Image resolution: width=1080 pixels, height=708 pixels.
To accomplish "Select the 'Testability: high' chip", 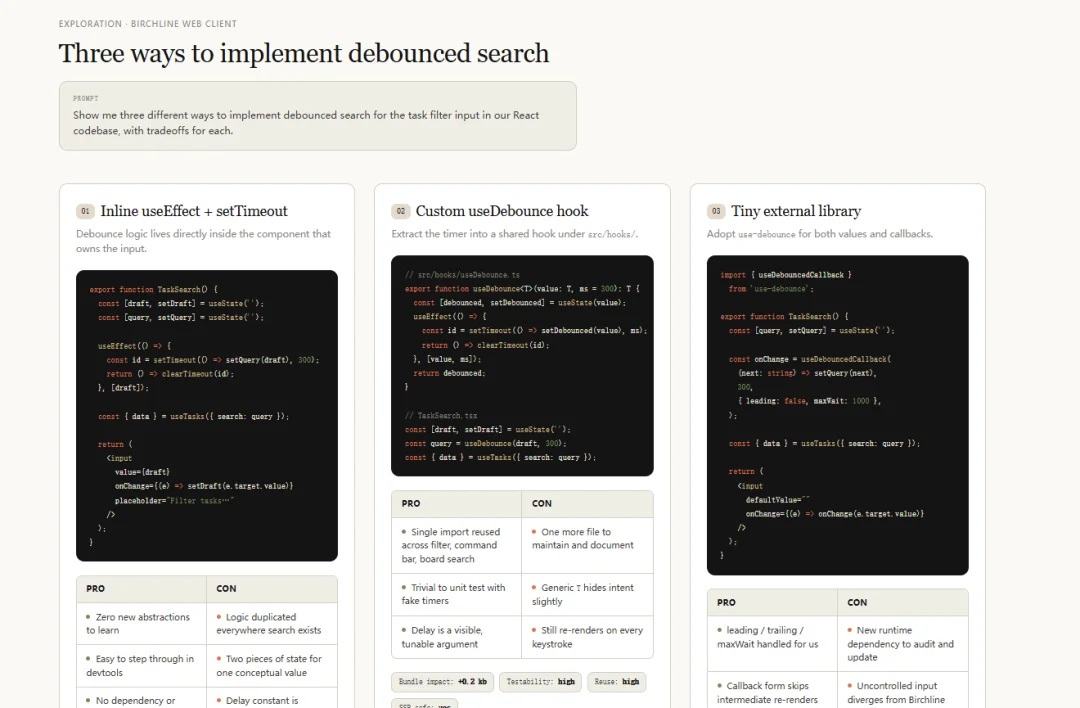I will [x=541, y=682].
